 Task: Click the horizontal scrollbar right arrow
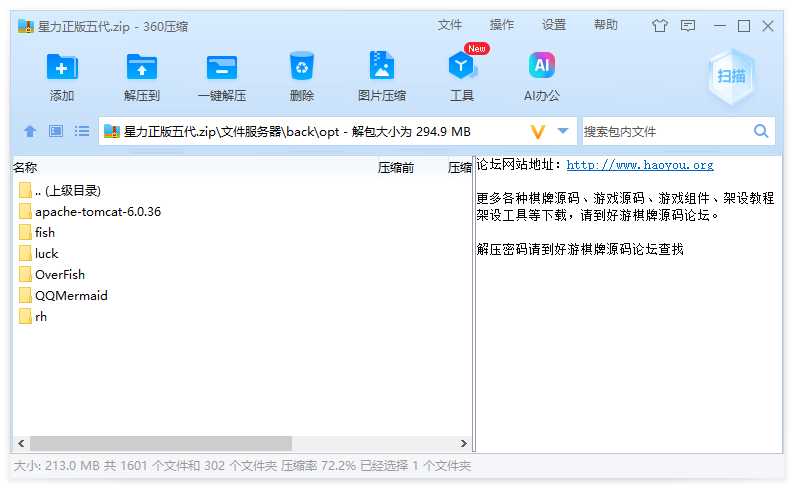click(x=463, y=443)
